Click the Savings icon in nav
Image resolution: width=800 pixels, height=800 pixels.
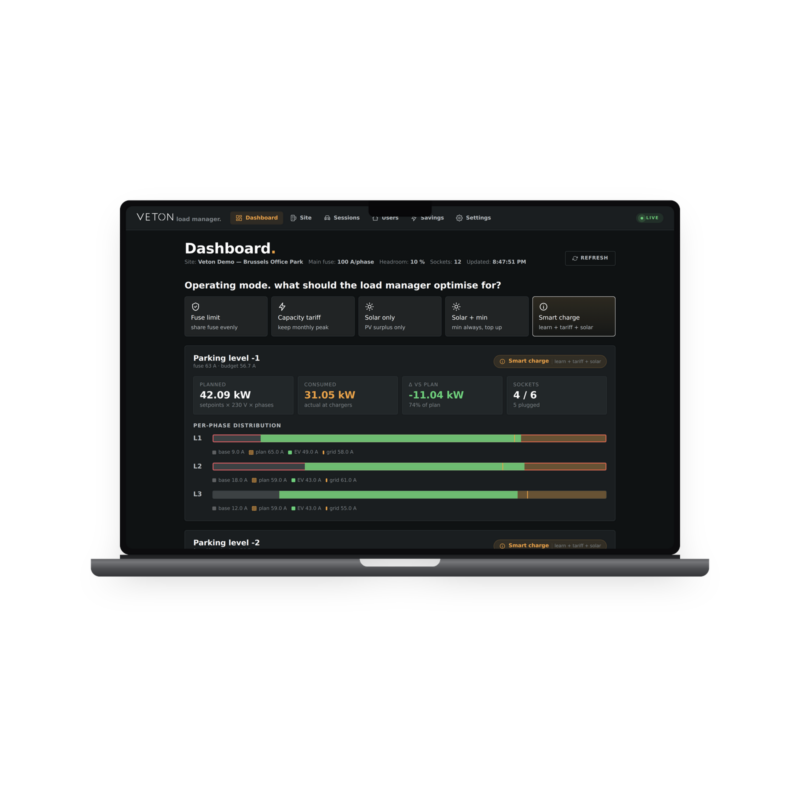(414, 218)
